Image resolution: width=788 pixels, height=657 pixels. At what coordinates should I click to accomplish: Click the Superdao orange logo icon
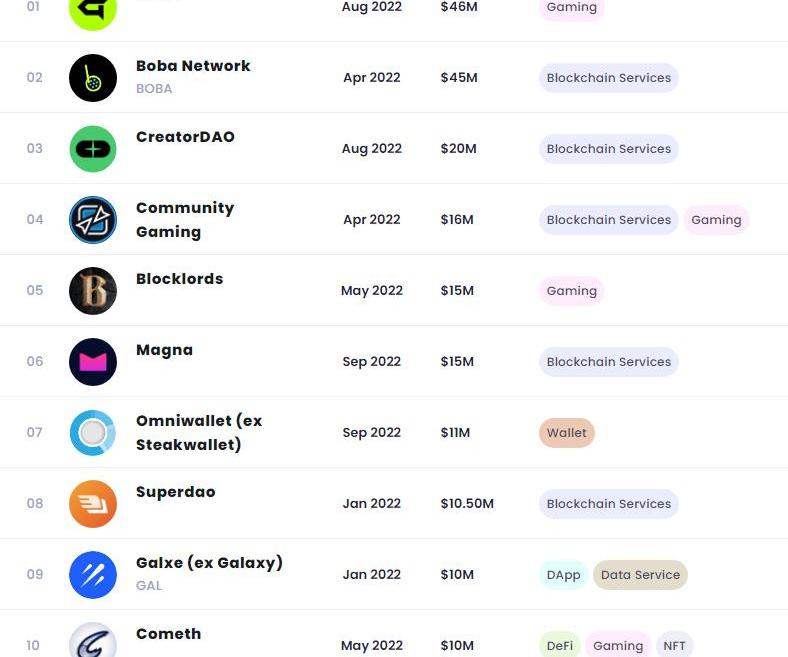point(93,504)
